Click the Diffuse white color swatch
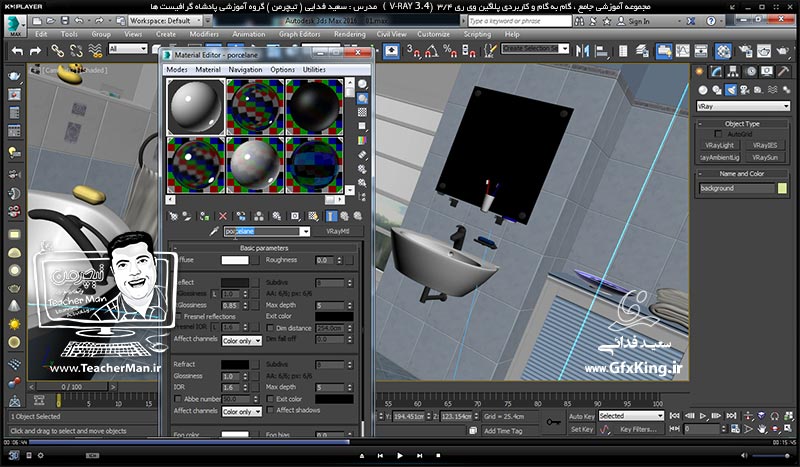Screen dimensions: 800x467 tap(235, 260)
